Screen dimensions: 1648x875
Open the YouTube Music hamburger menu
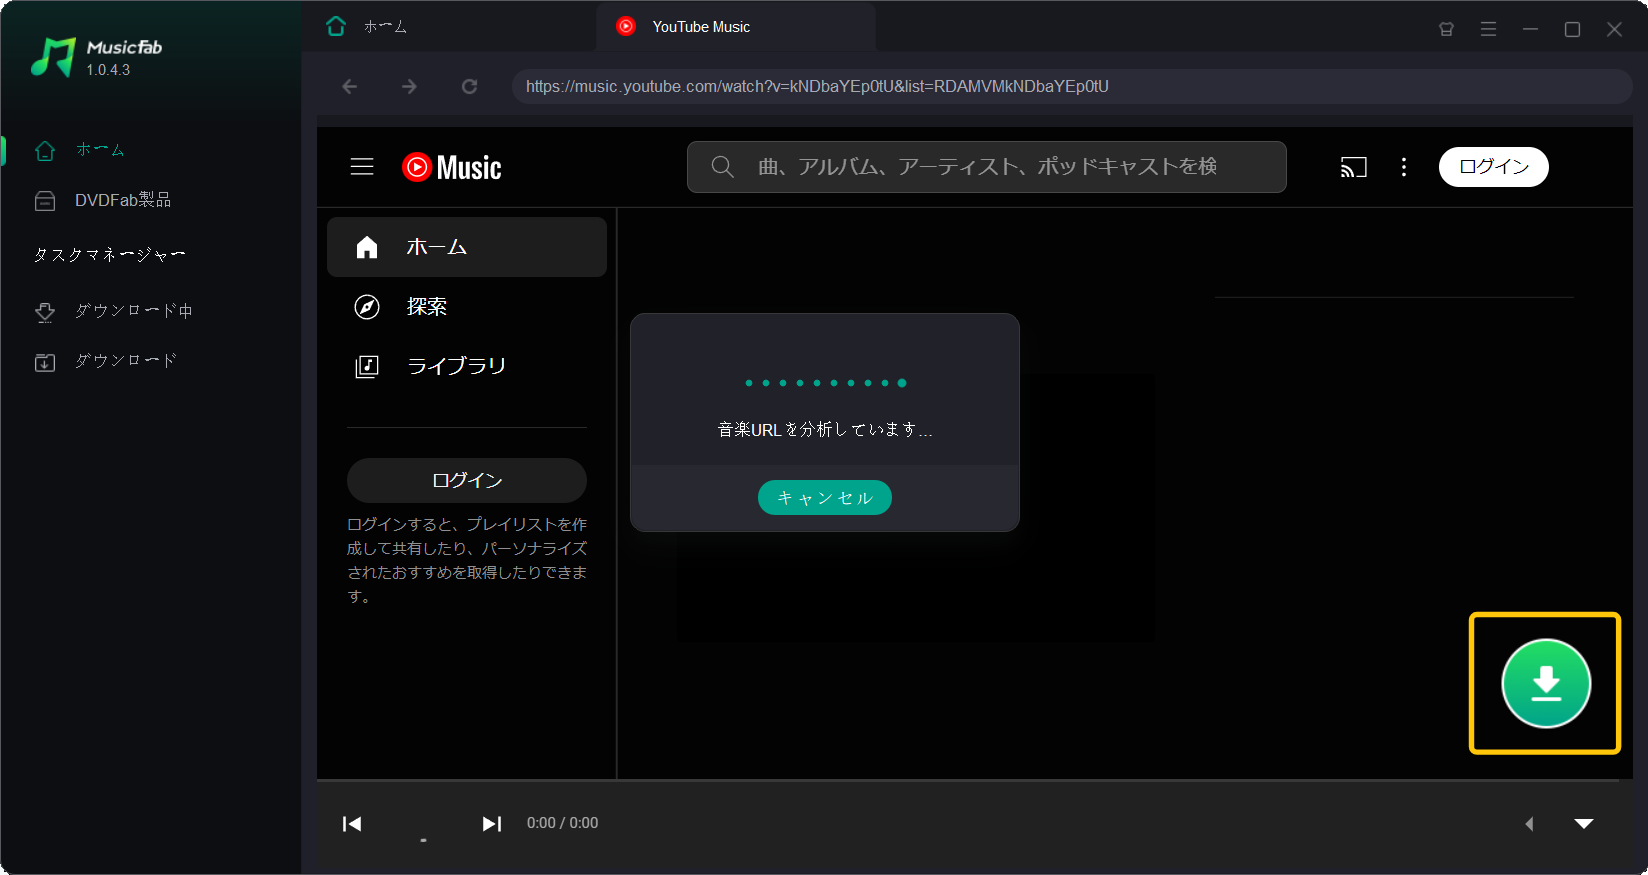tap(362, 167)
